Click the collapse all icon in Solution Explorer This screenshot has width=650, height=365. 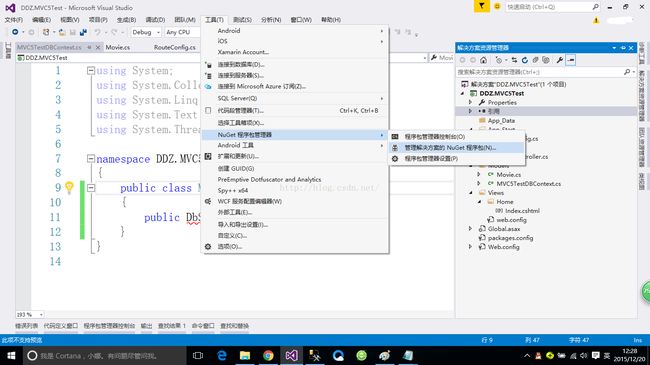coord(536,60)
